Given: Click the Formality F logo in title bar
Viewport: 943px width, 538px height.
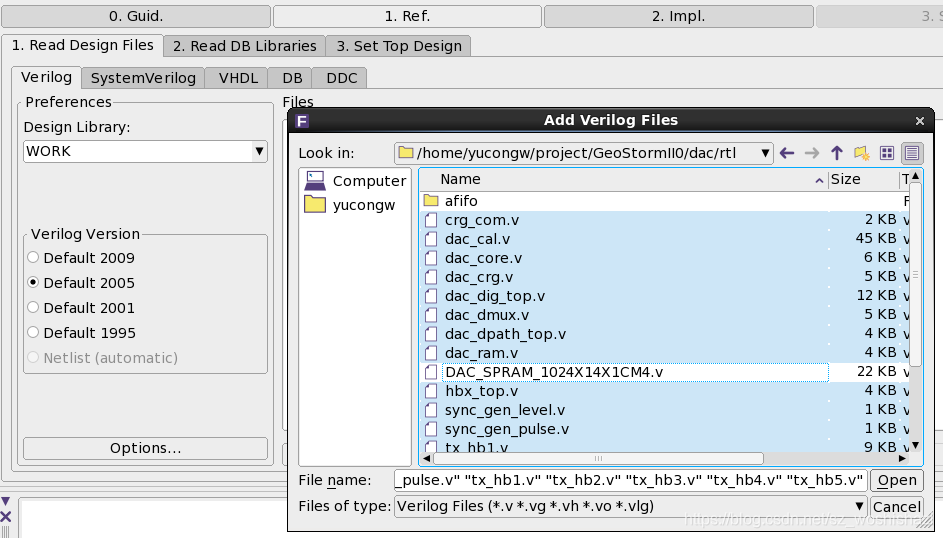Looking at the screenshot, I should pyautogui.click(x=302, y=121).
